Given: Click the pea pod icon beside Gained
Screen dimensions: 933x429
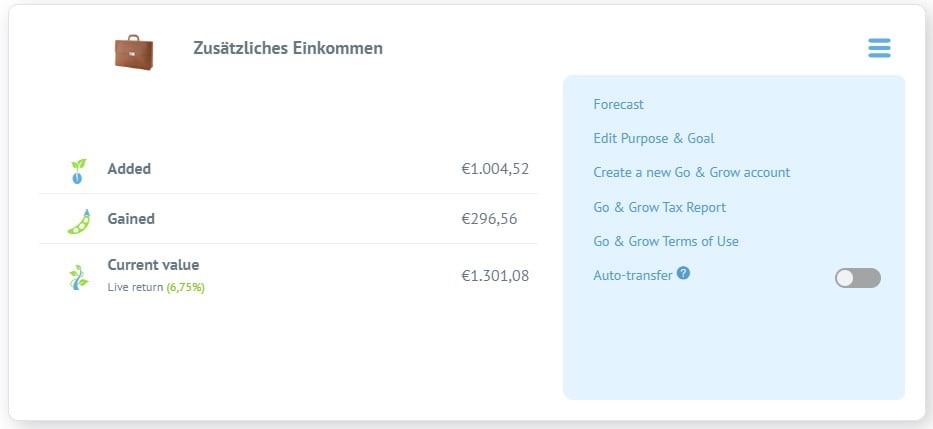Looking at the screenshot, I should pos(79,221).
